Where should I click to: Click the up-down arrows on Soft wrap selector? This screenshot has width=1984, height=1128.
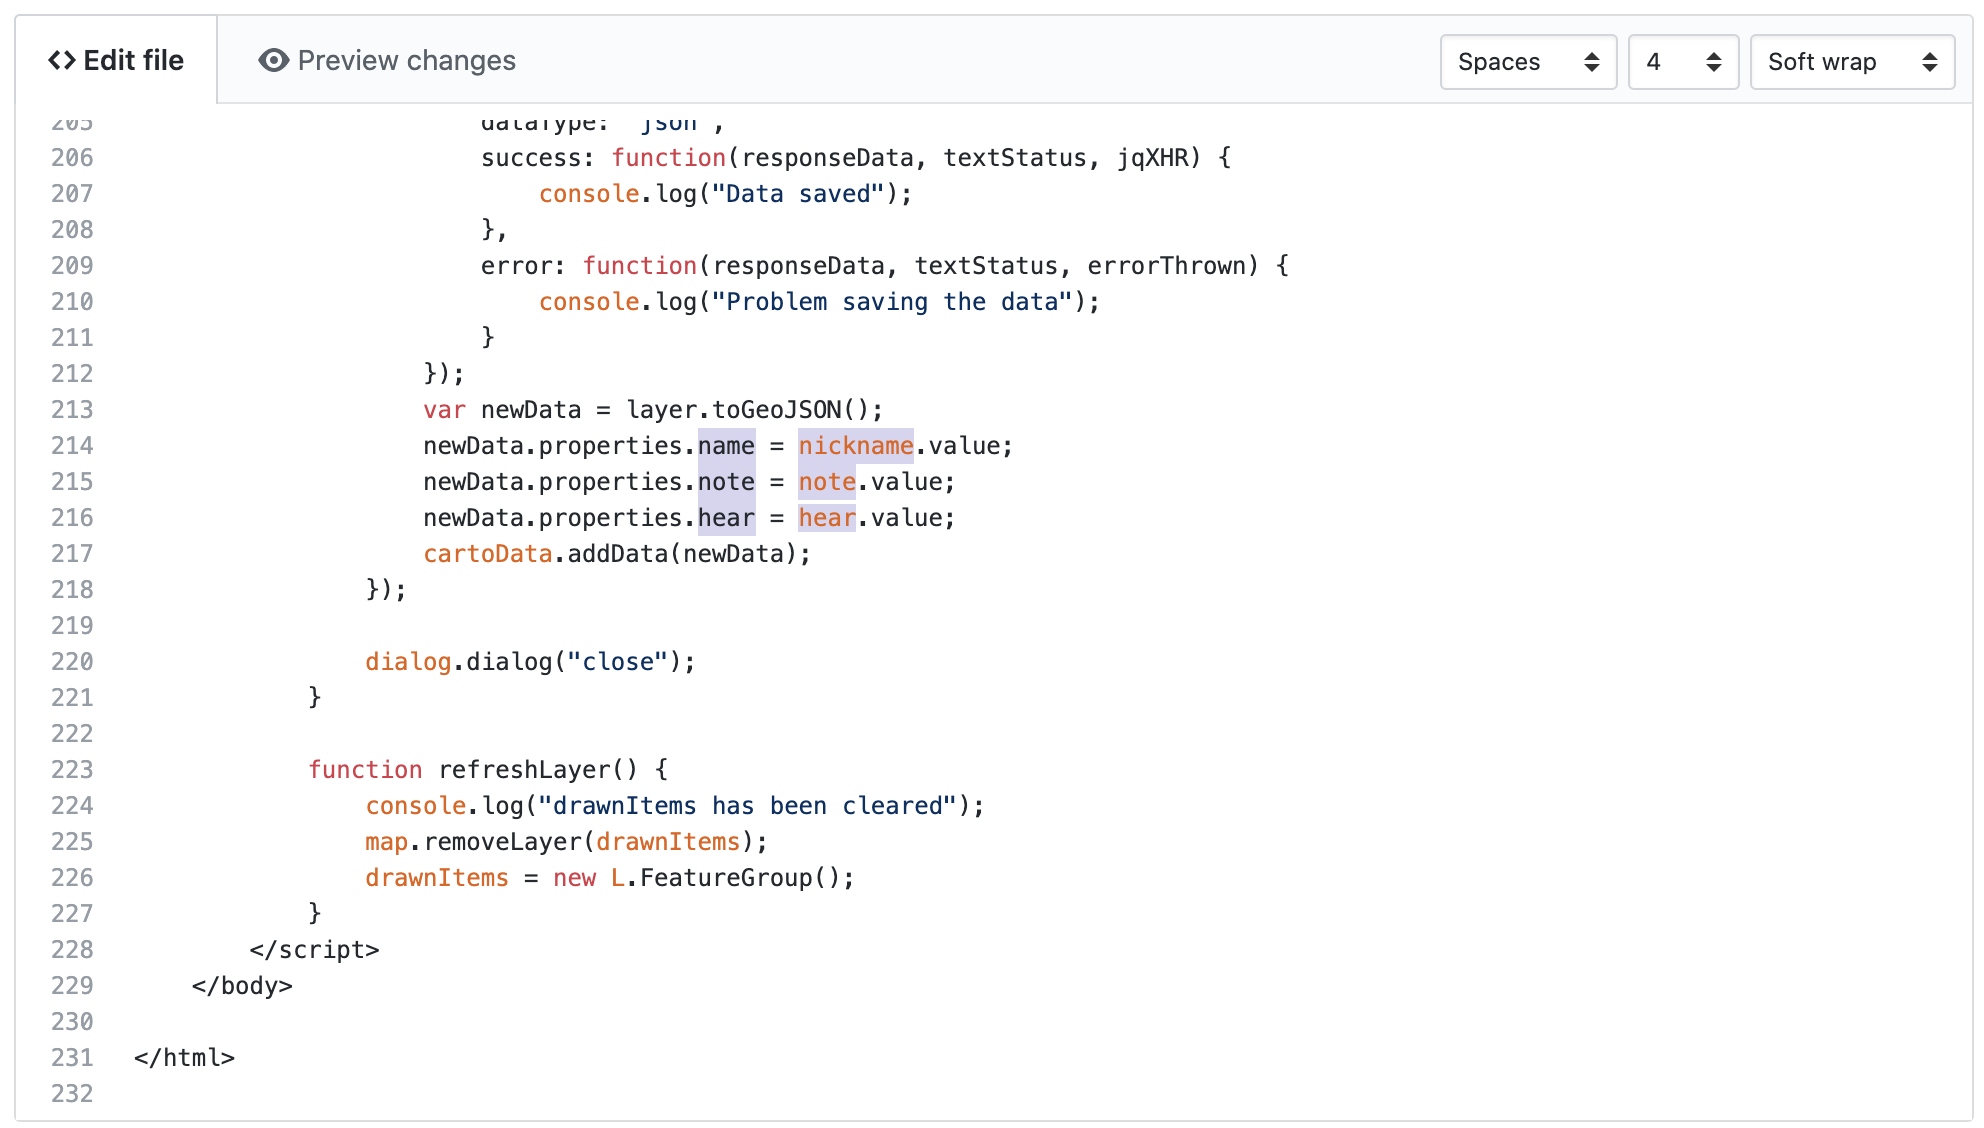click(x=1929, y=62)
